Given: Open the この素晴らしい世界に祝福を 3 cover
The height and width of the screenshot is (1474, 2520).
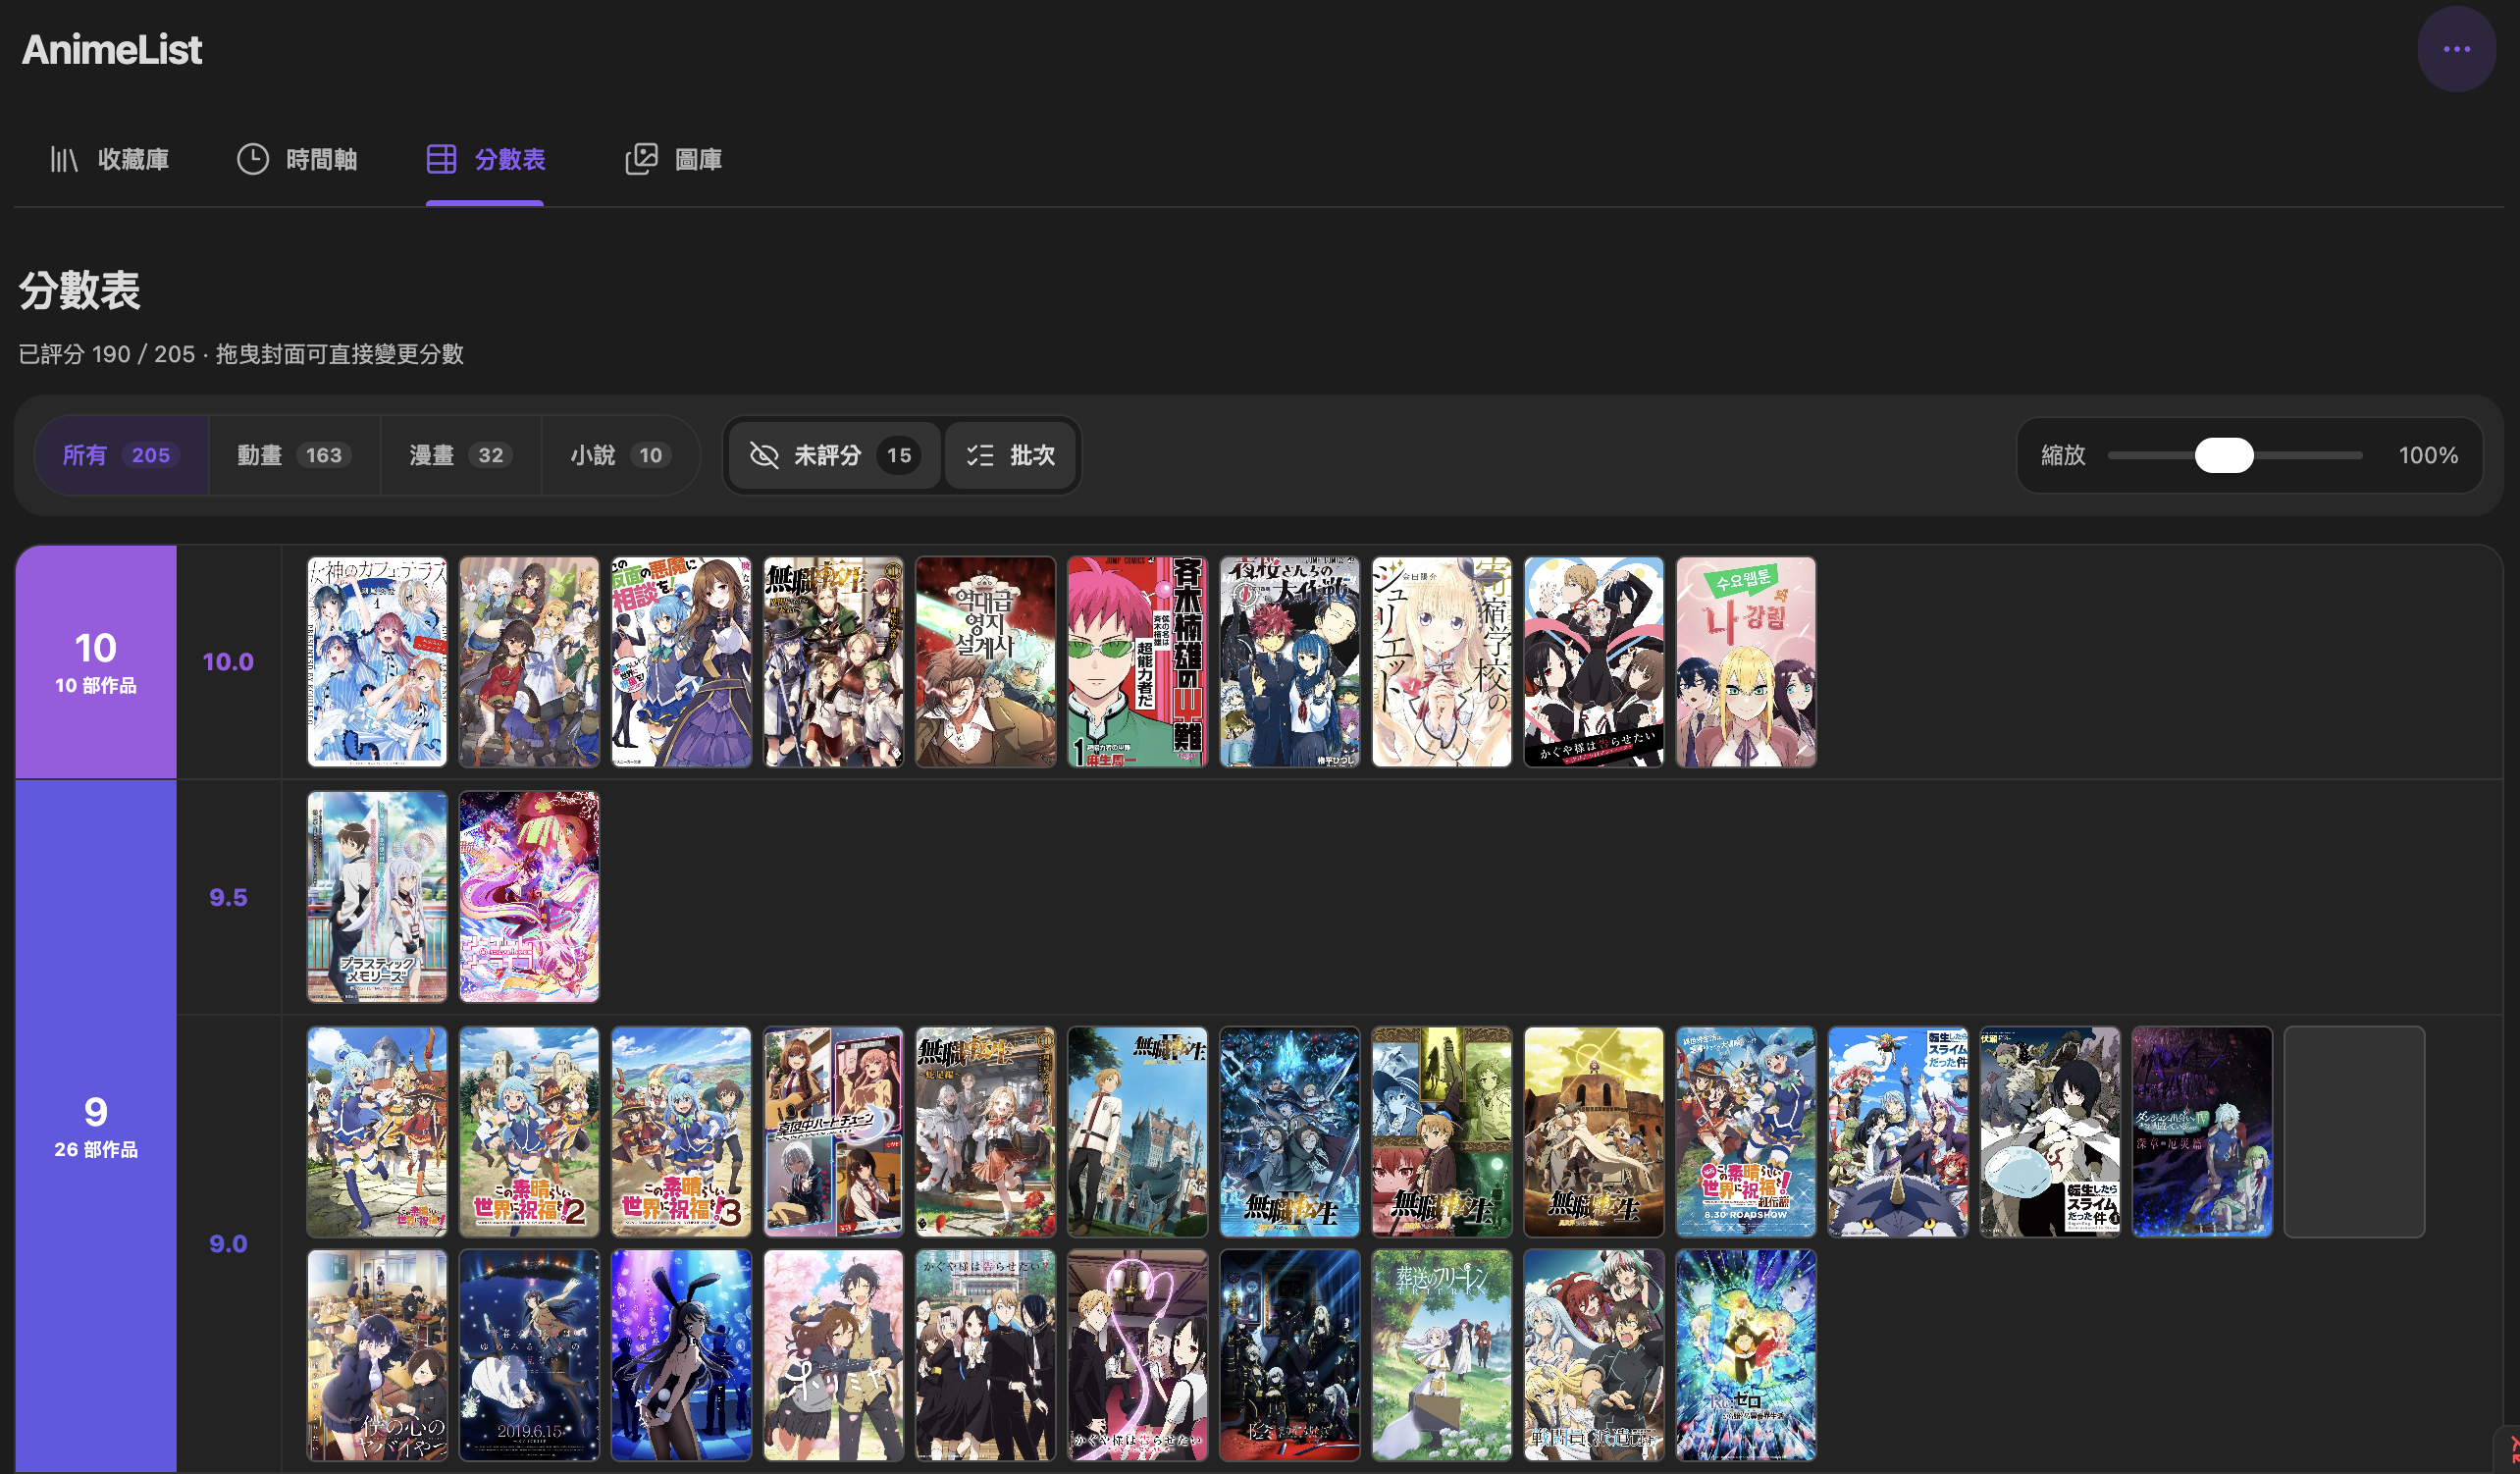Looking at the screenshot, I should coord(681,1132).
